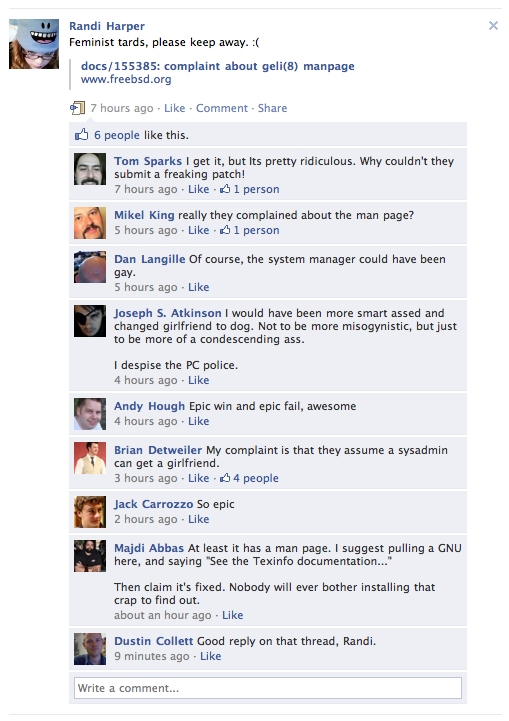This screenshot has height=721, width=509.
Task: Click the shared link icon beside 7 hours ago
Action: (77, 108)
